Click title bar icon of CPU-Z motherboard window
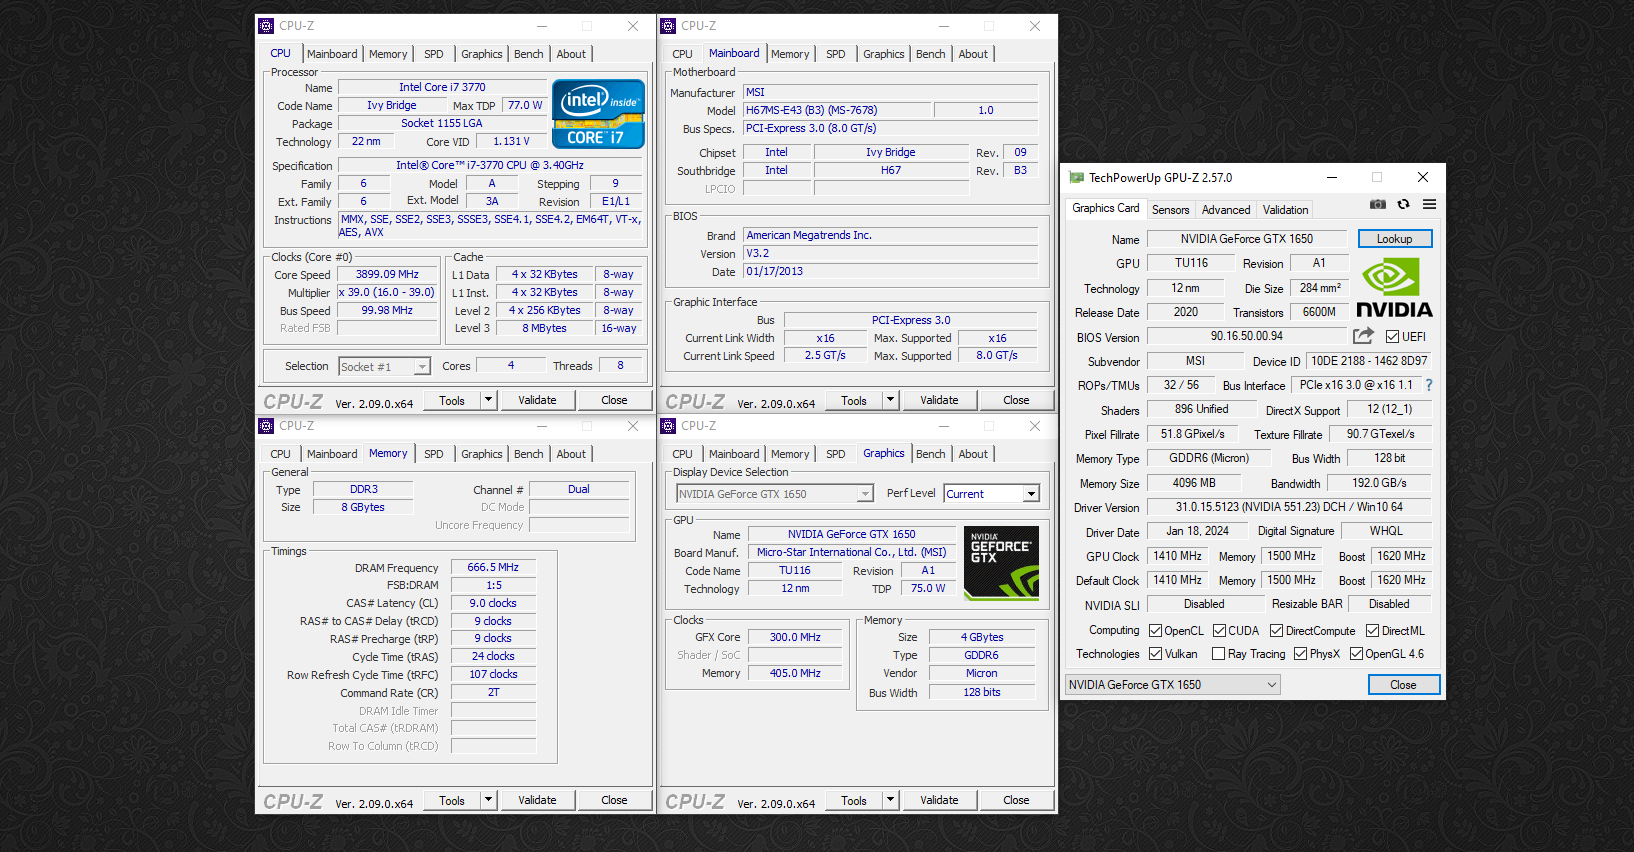Image resolution: width=1634 pixels, height=852 pixels. 668,26
